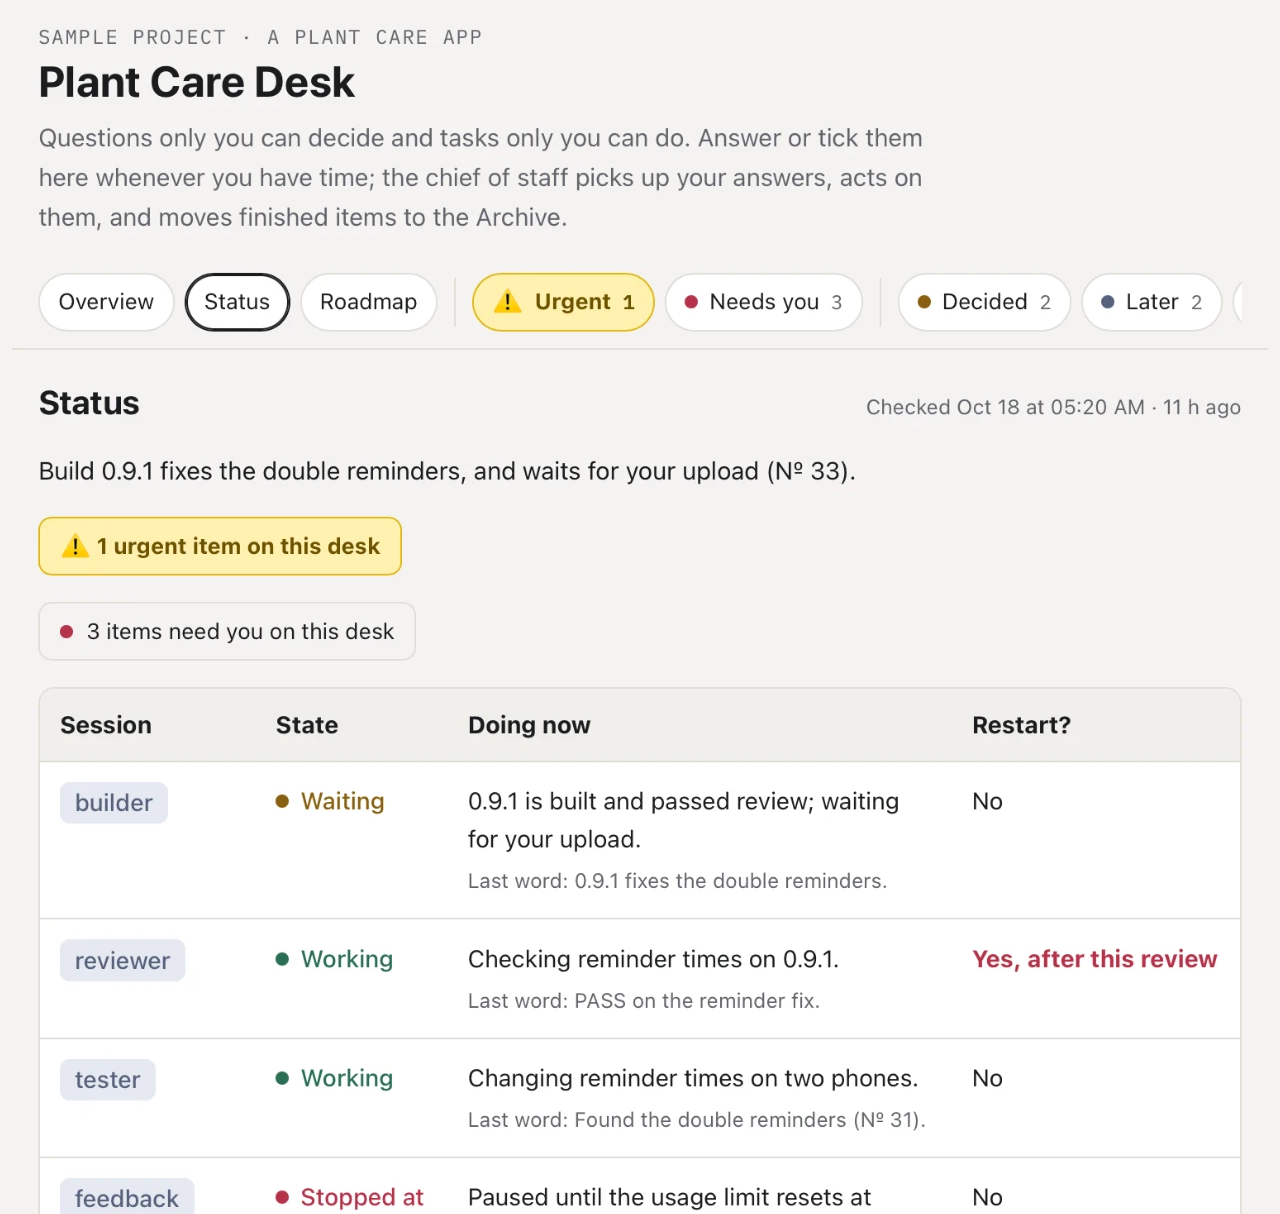Screen dimensions: 1280x1214
Task: Click the 'Checked Oct 18 at 05:20 AM' timestamp
Action: click(x=1005, y=407)
